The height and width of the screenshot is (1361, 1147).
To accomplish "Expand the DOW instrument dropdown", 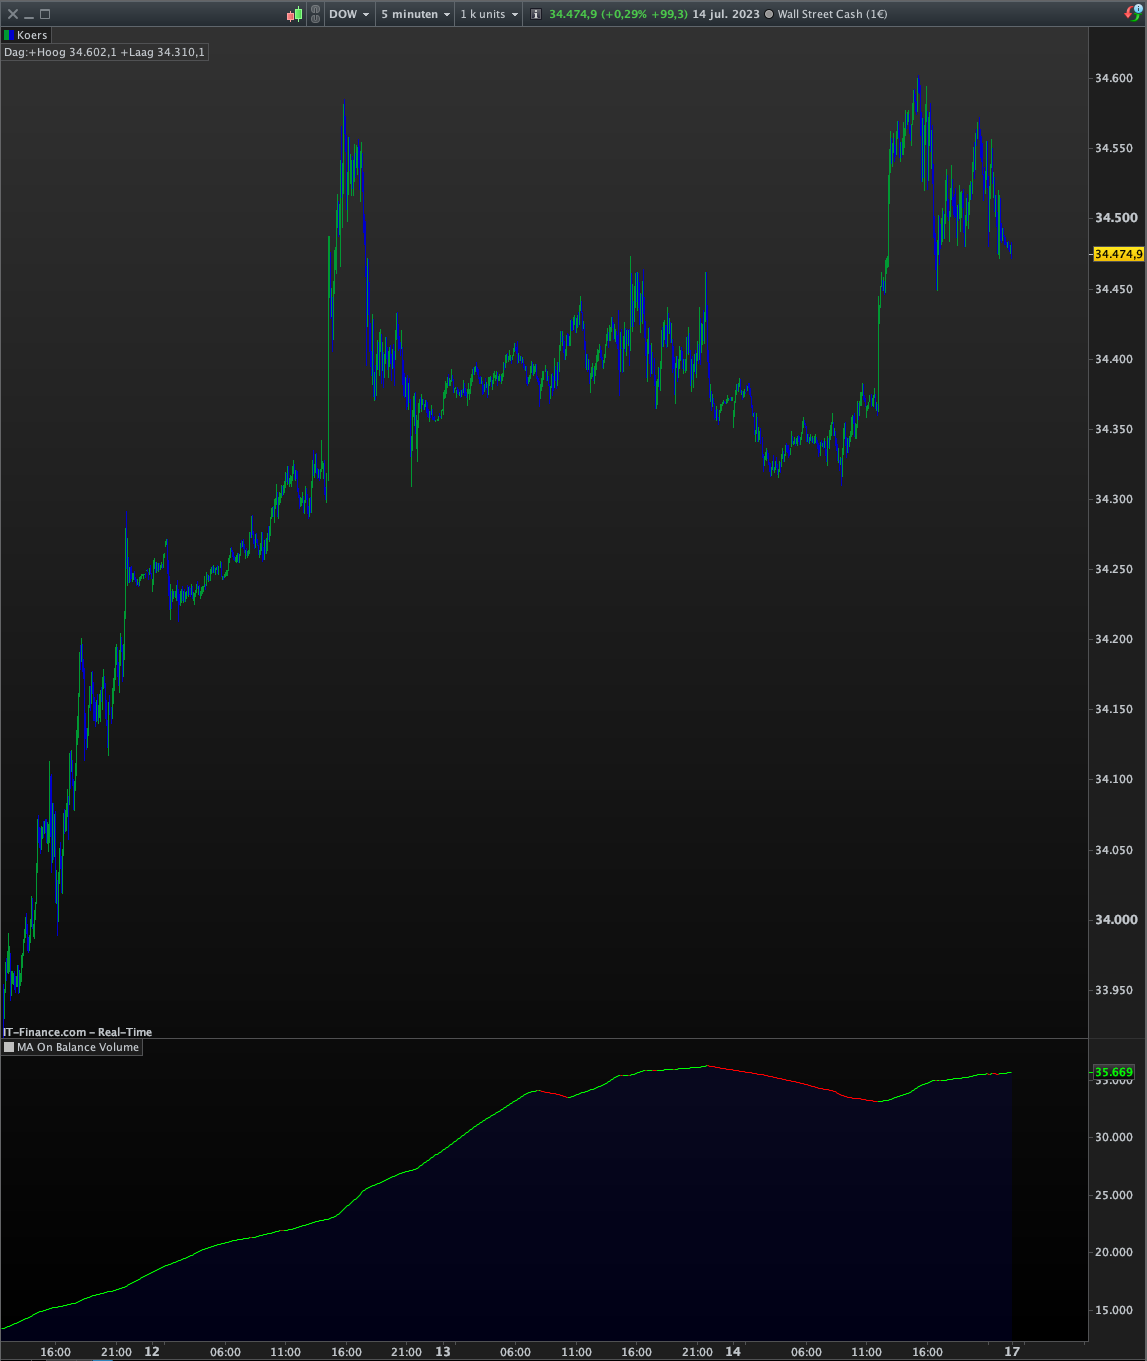I will pyautogui.click(x=349, y=14).
